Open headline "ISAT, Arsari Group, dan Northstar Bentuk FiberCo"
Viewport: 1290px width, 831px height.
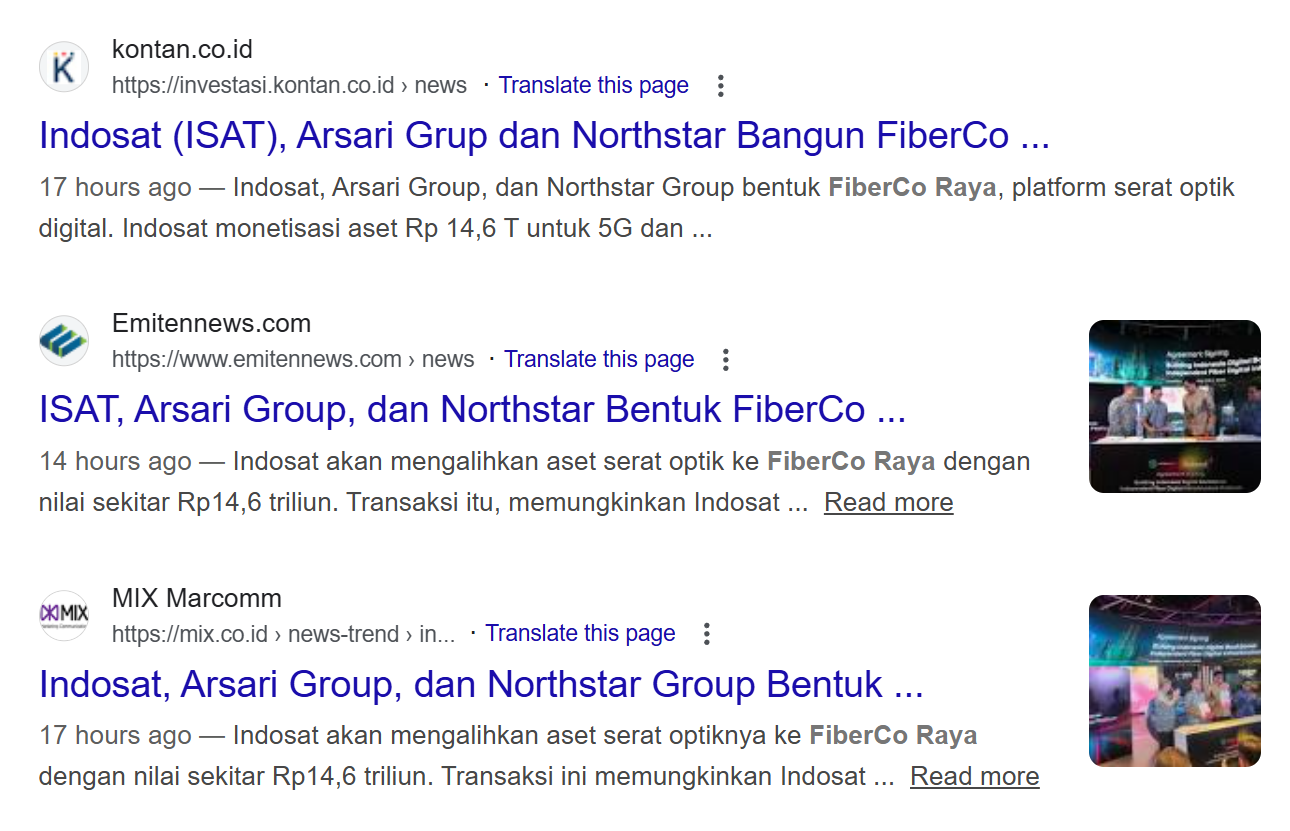pyautogui.click(x=472, y=410)
